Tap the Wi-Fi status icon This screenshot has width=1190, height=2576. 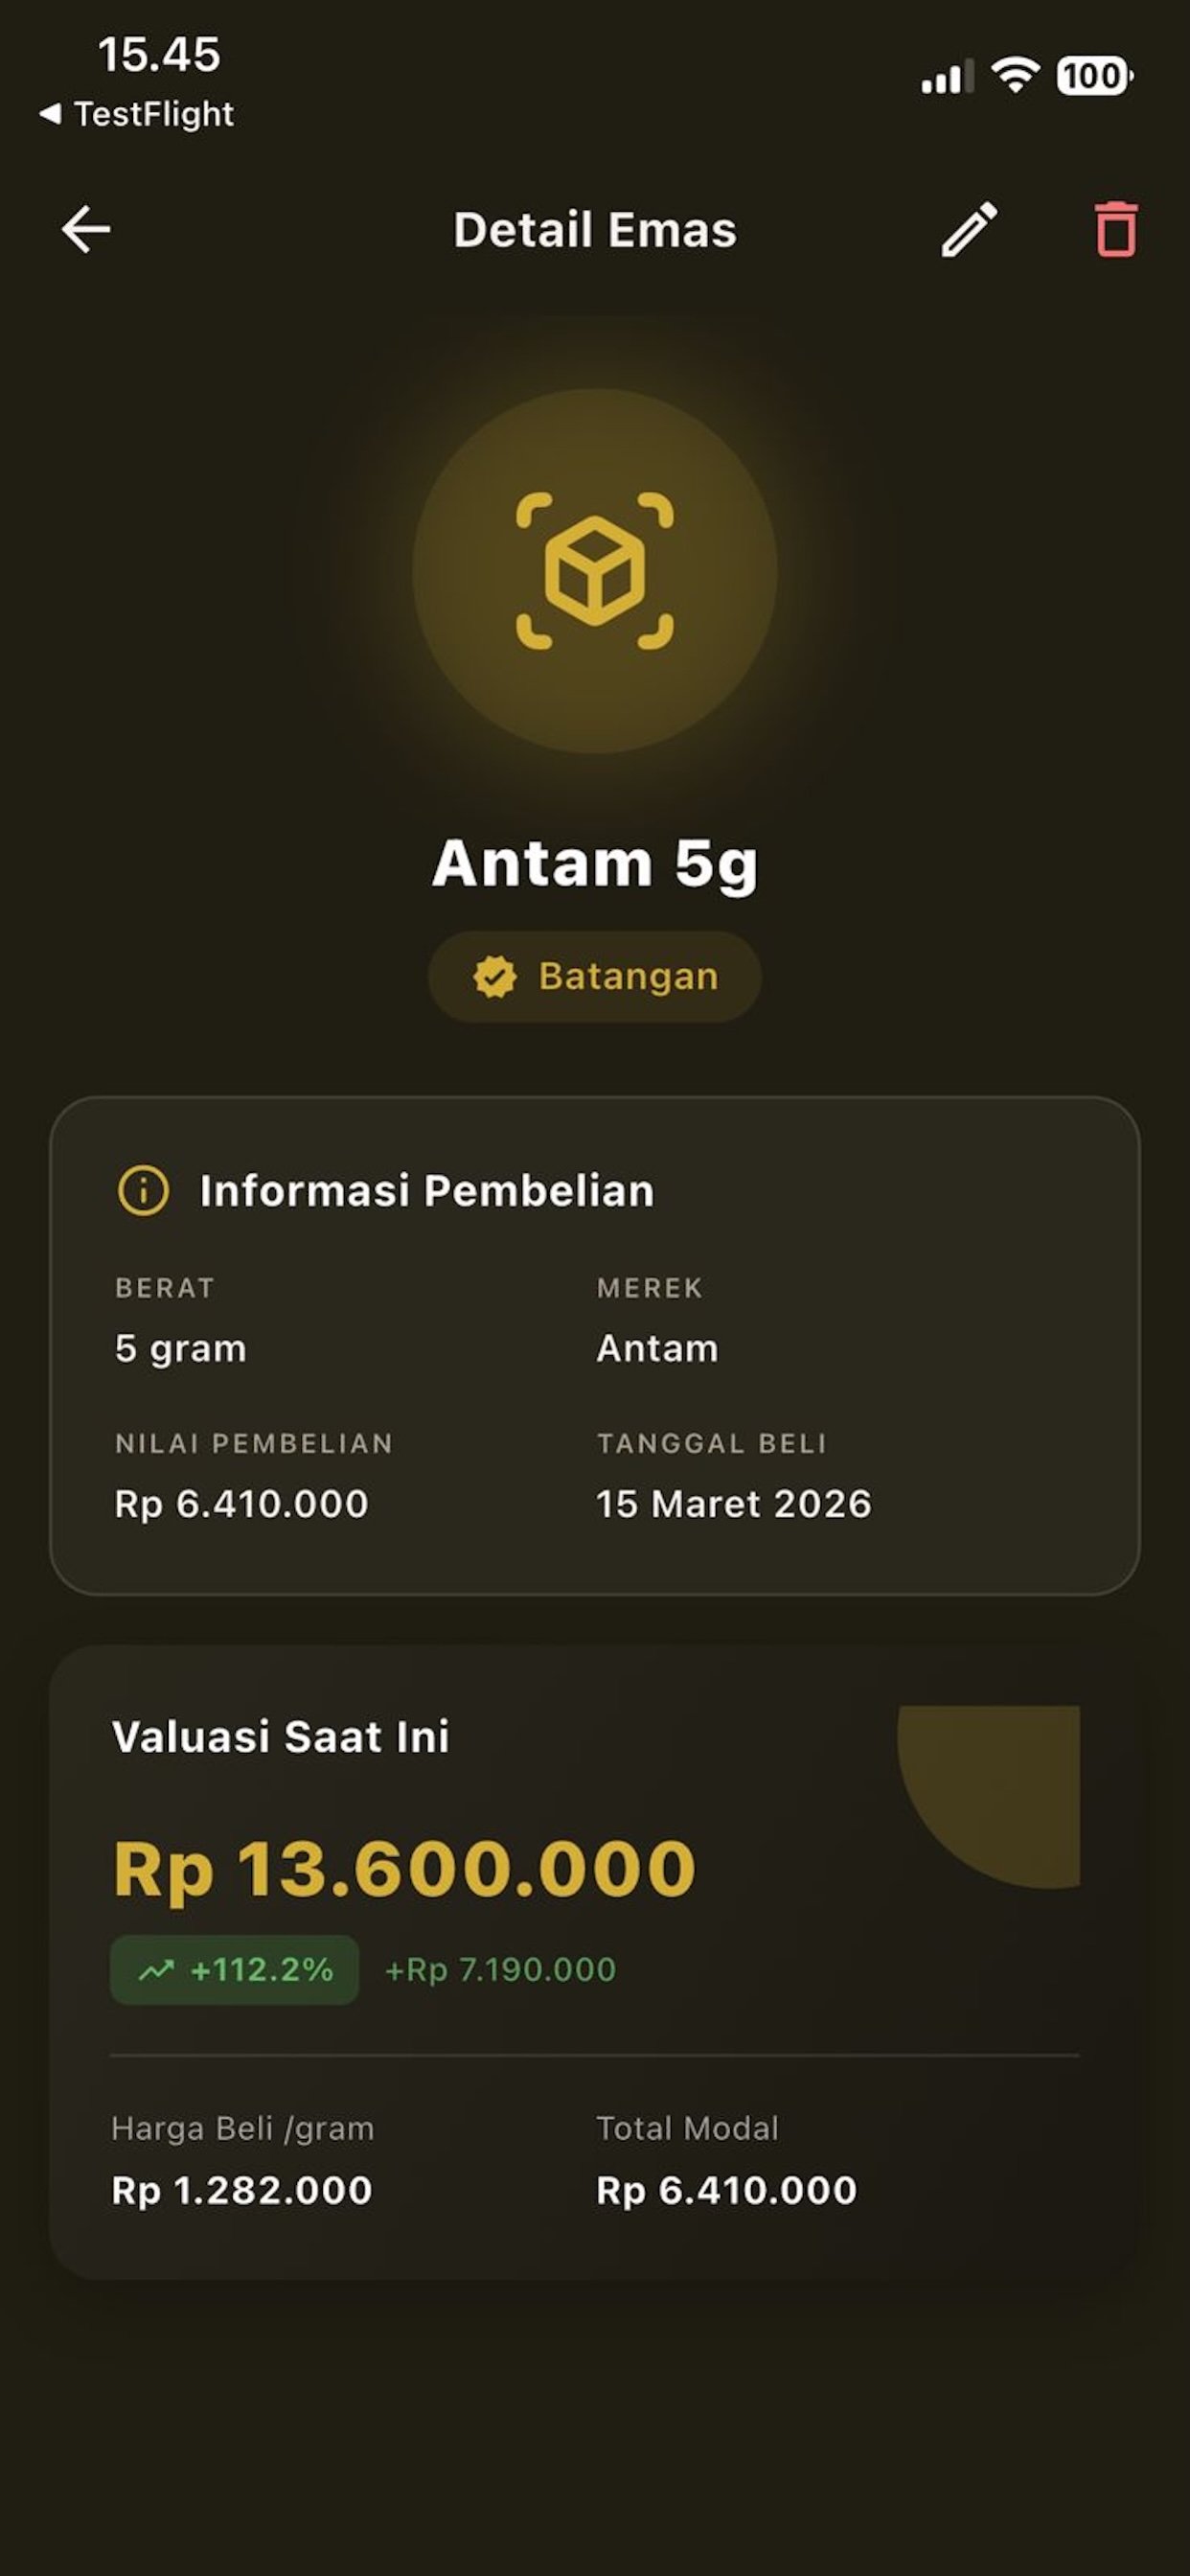click(1015, 75)
